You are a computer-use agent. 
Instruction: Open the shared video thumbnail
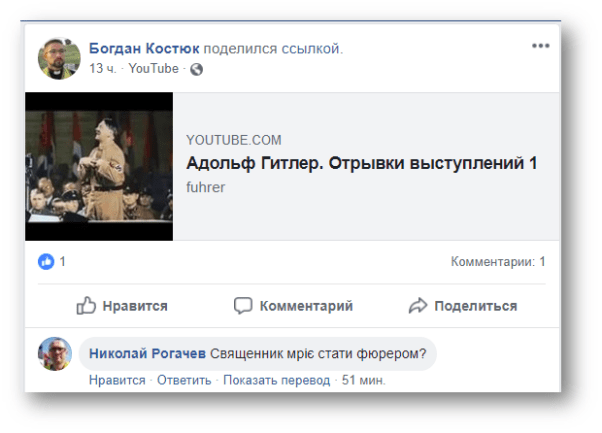99,166
